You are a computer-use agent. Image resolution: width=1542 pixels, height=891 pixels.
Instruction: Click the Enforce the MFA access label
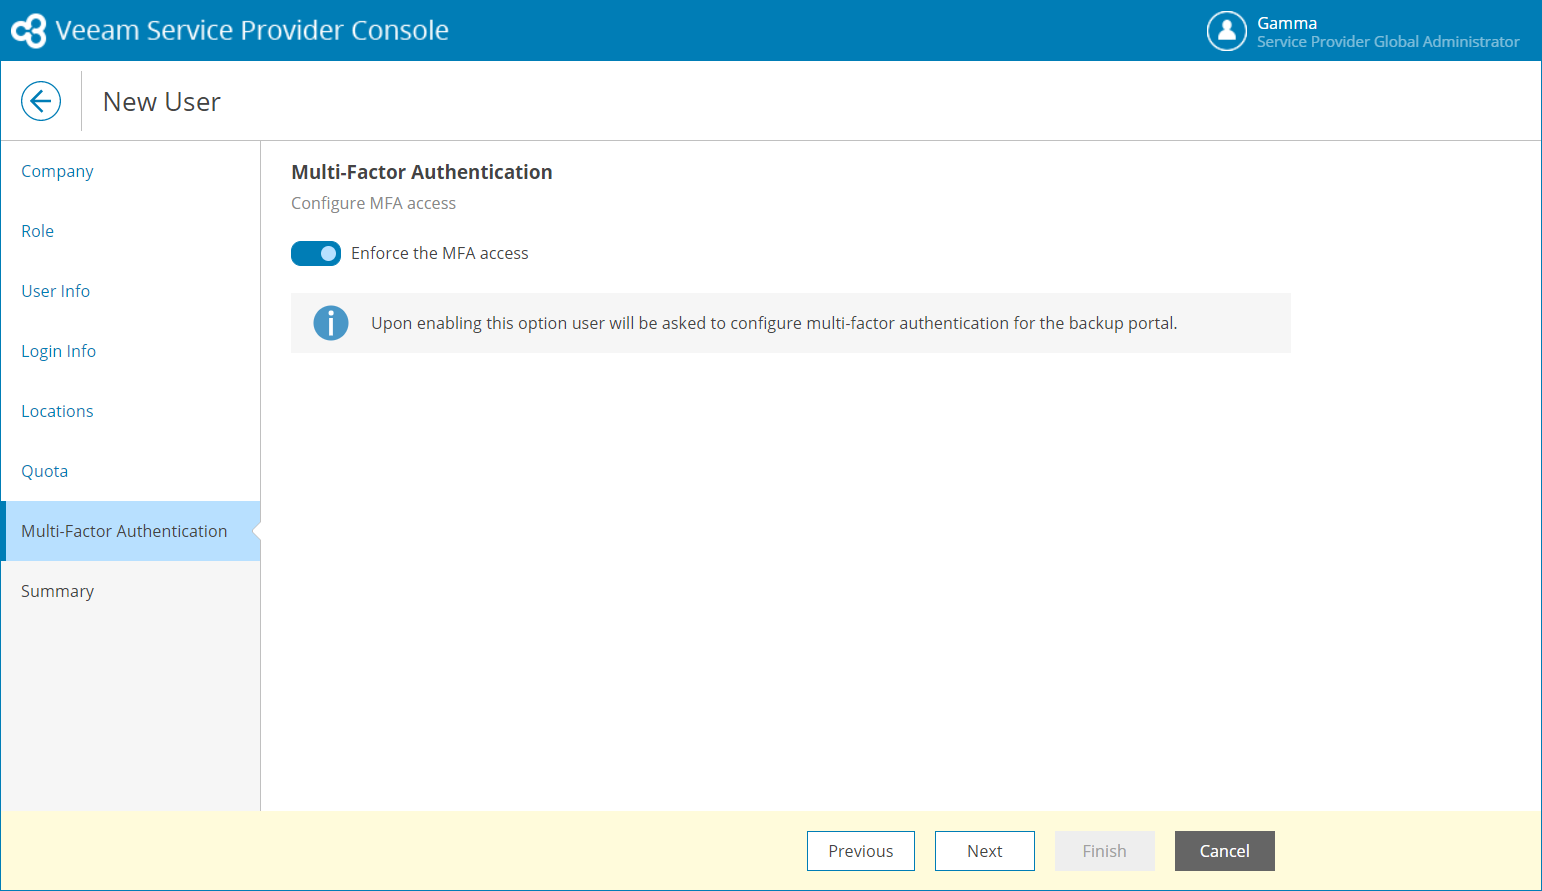pos(440,254)
